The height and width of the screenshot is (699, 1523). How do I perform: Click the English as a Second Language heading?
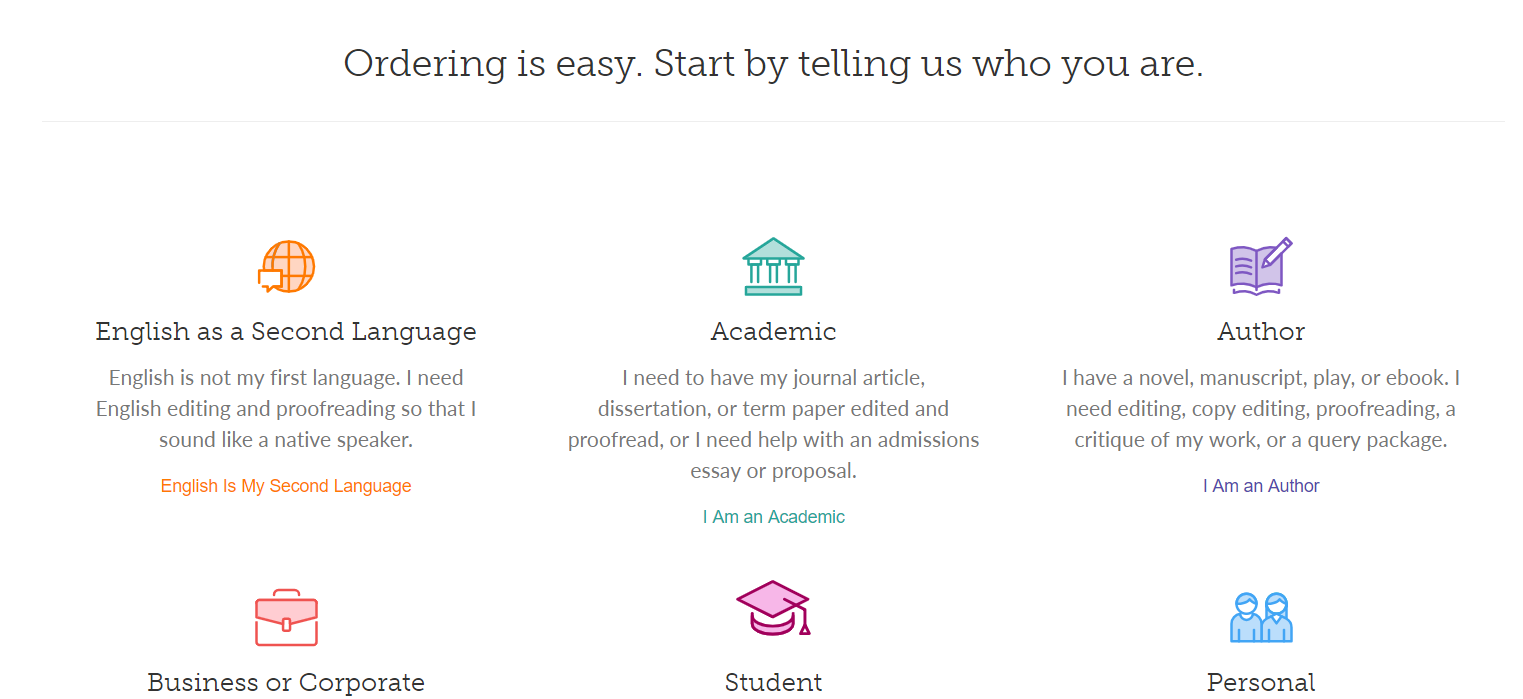point(286,331)
